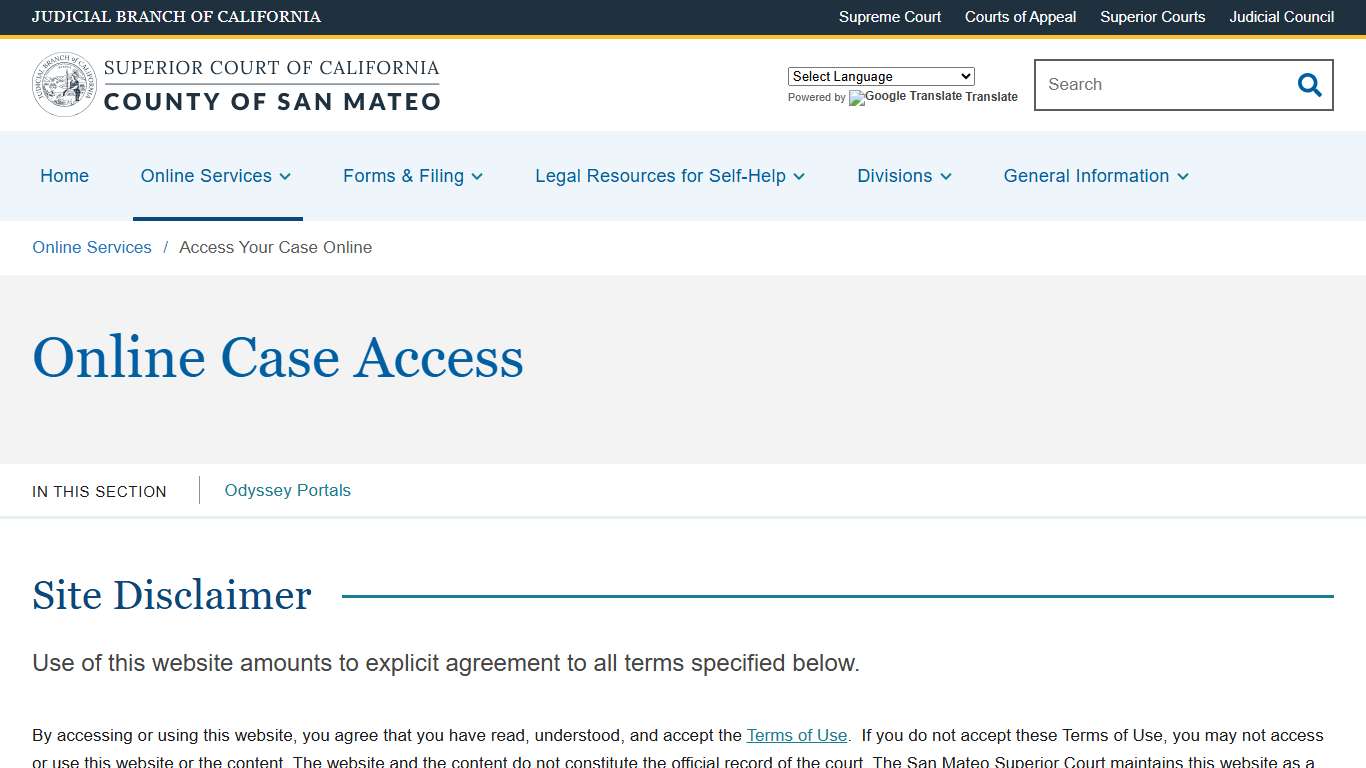The width and height of the screenshot is (1366, 768).
Task: Click the magnifying glass search icon
Action: pyautogui.click(x=1309, y=85)
